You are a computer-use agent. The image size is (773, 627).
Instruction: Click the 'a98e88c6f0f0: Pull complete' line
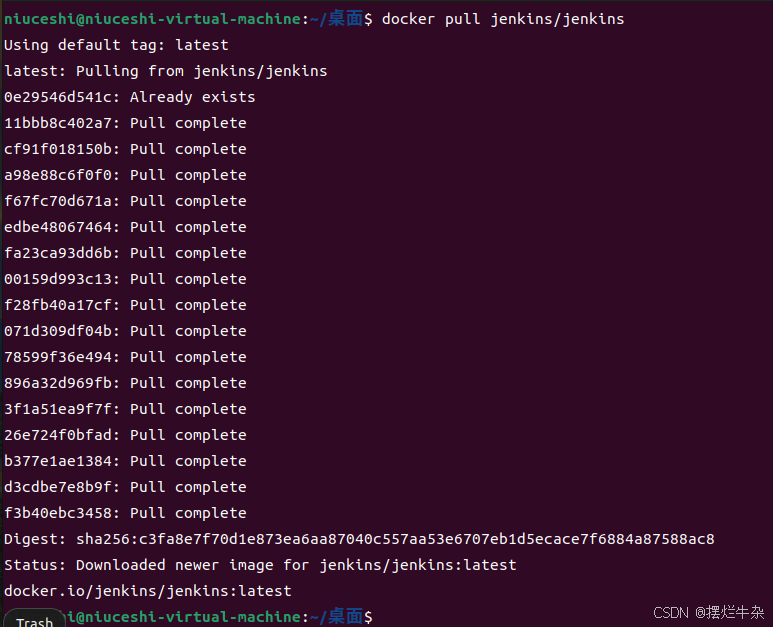click(125, 175)
